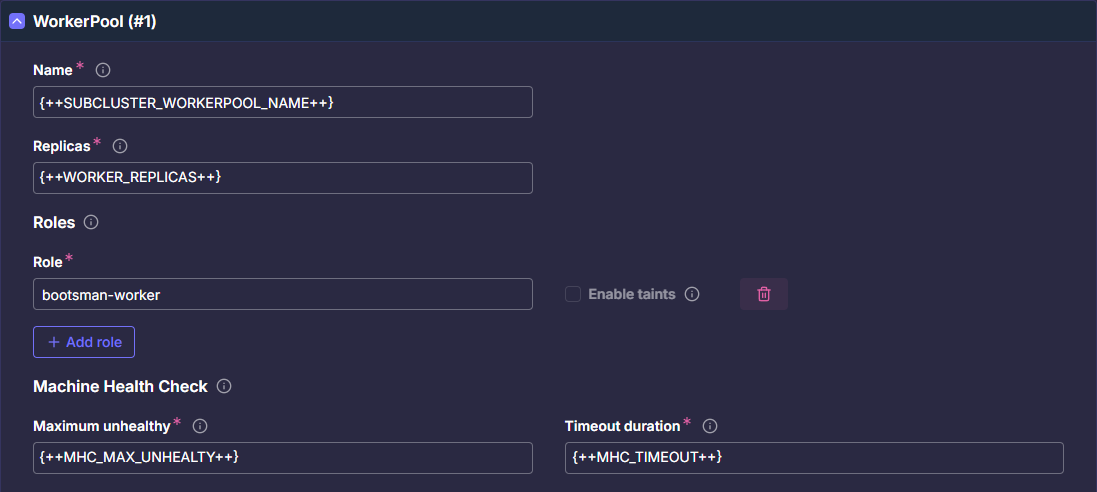Screen dimensions: 1097x492
Task: Click the info icon beside Replicas
Action: point(120,146)
